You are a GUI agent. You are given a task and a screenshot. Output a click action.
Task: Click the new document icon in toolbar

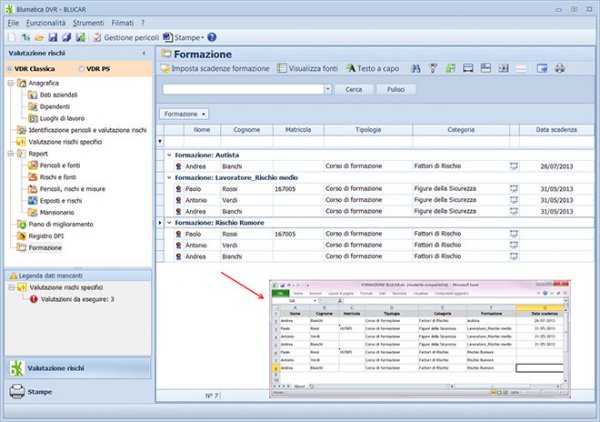(11, 37)
